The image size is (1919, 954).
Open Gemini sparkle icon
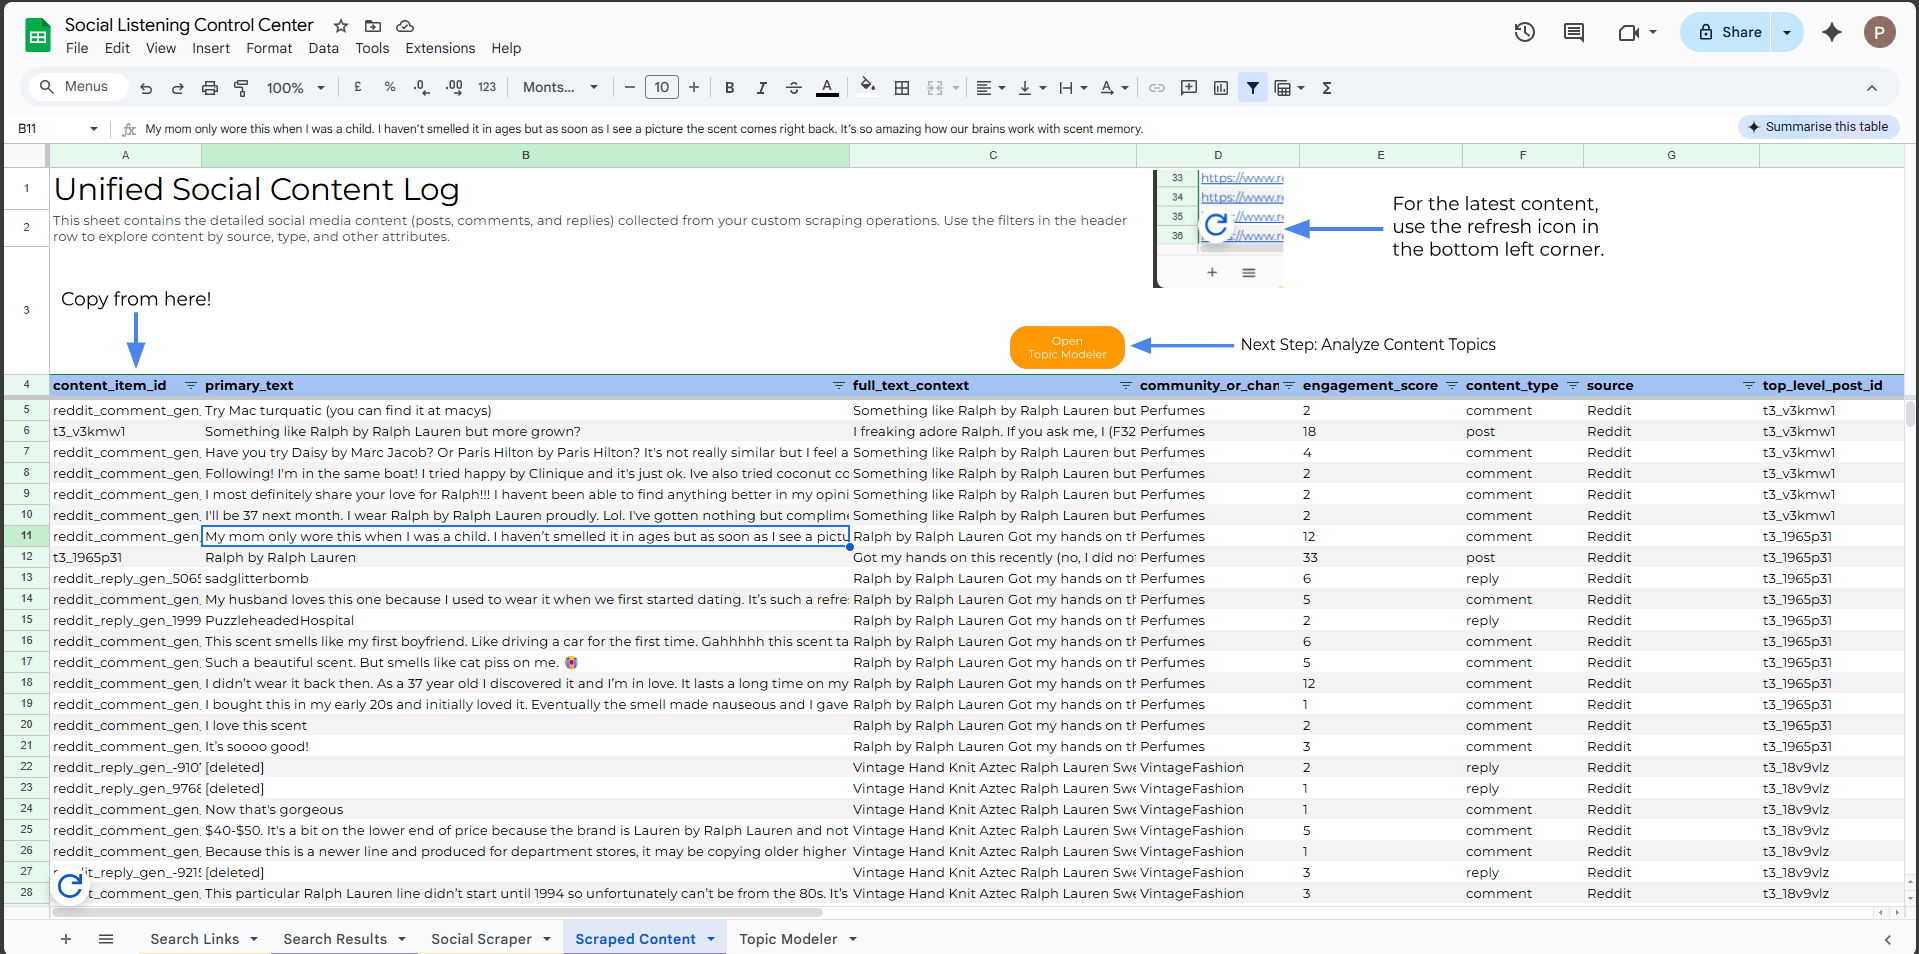[1832, 32]
